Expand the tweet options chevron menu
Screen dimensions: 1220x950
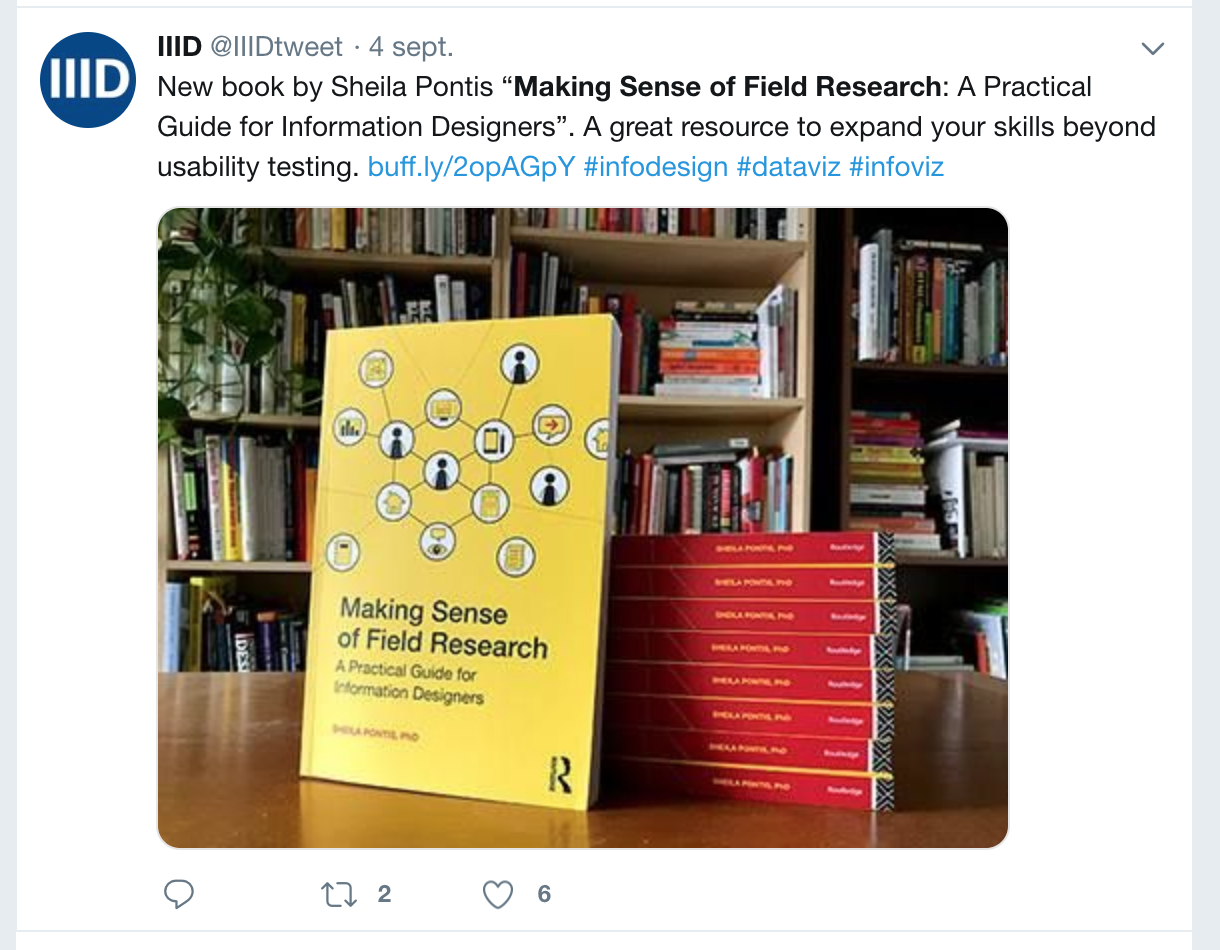pyautogui.click(x=1153, y=48)
